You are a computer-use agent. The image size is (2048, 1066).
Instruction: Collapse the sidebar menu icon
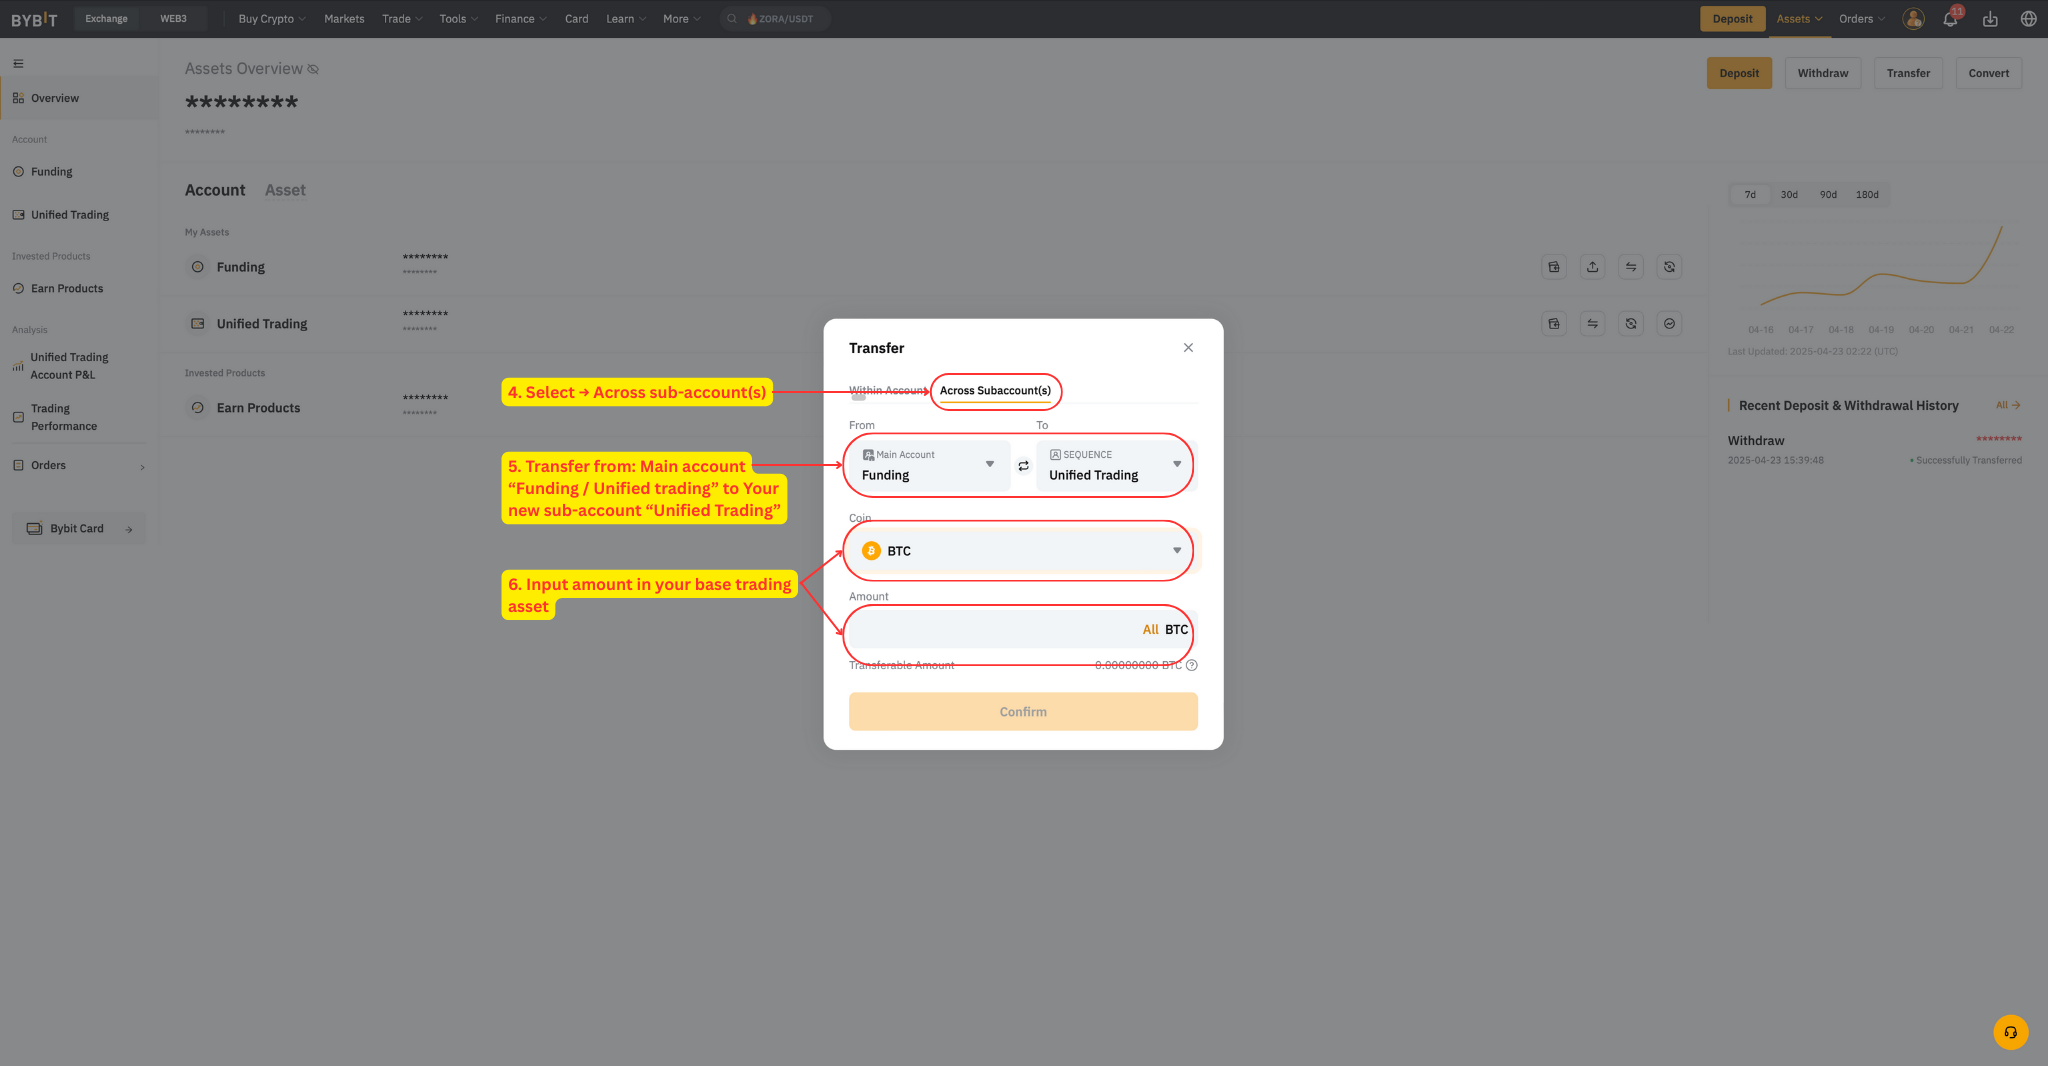18,64
